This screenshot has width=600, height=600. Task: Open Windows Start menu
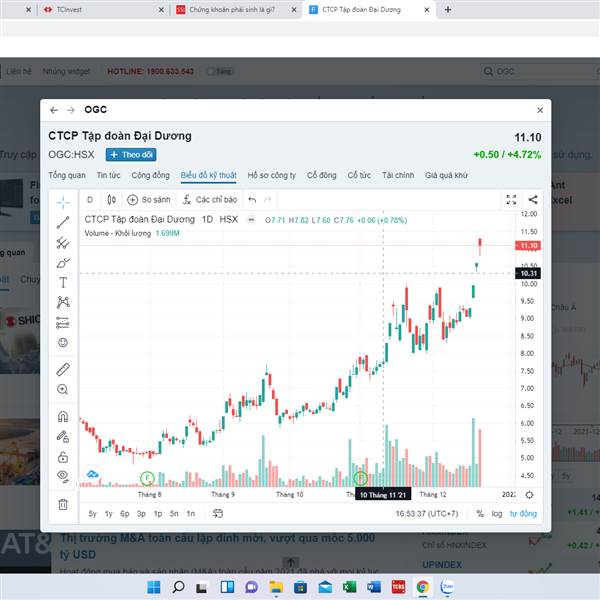pos(154,587)
